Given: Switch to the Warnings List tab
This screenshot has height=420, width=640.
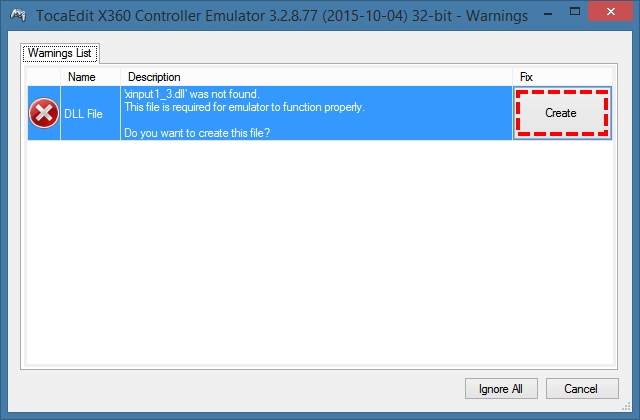Looking at the screenshot, I should coord(60,53).
